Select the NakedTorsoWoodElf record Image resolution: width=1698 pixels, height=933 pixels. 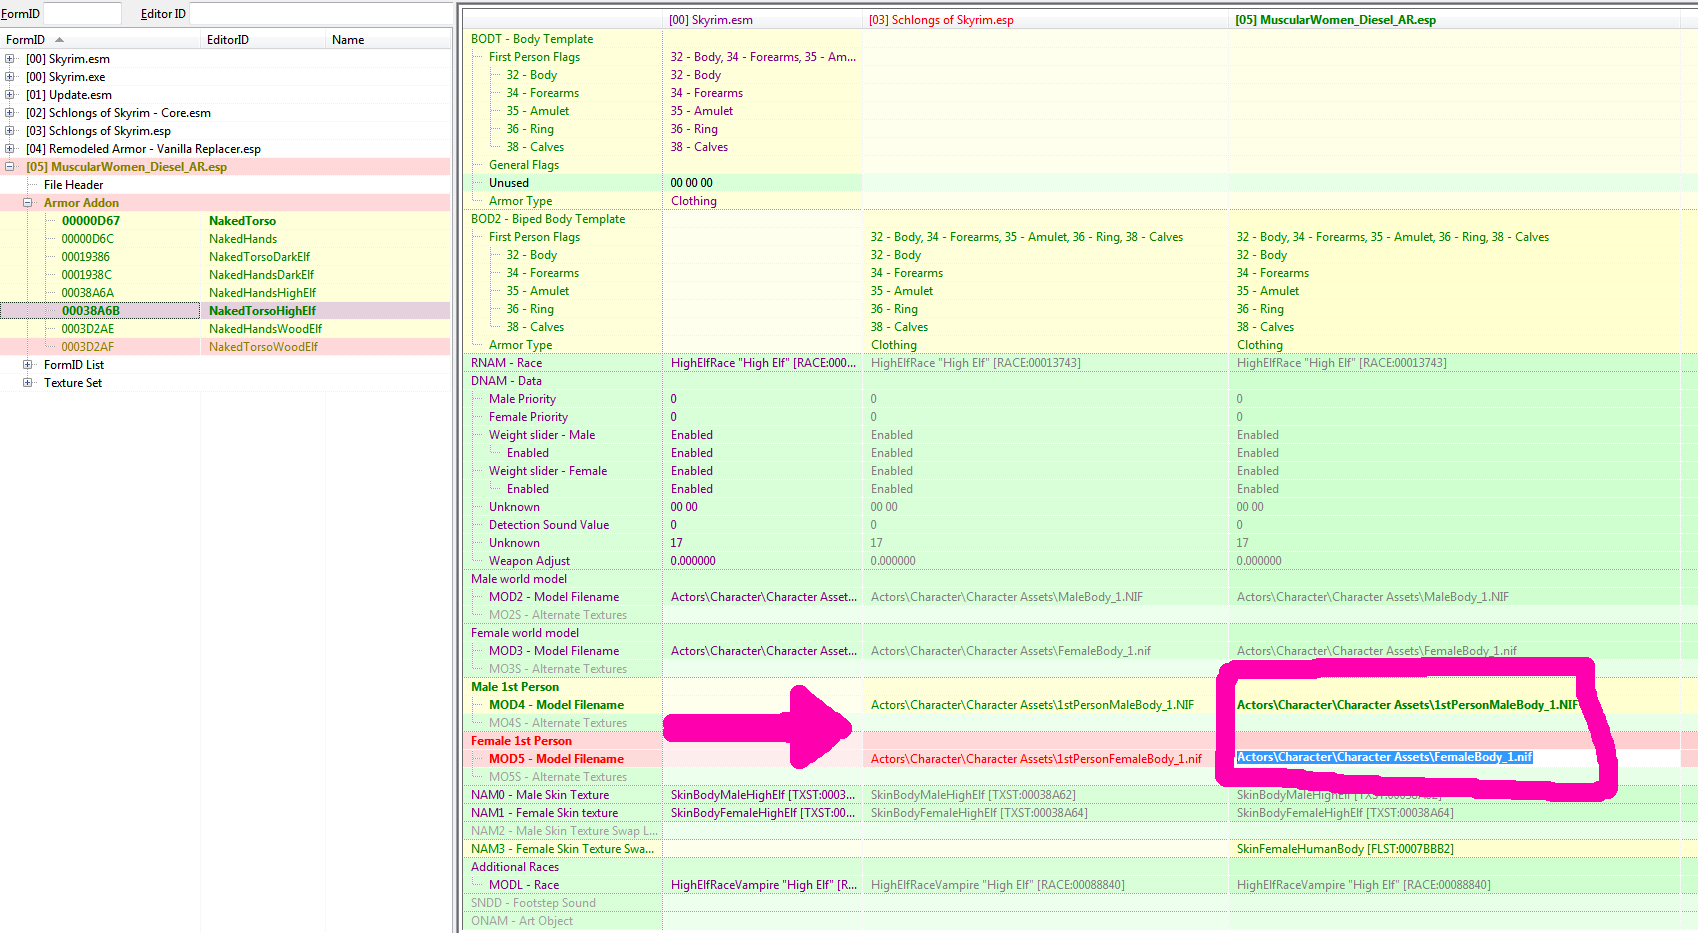[x=263, y=347]
